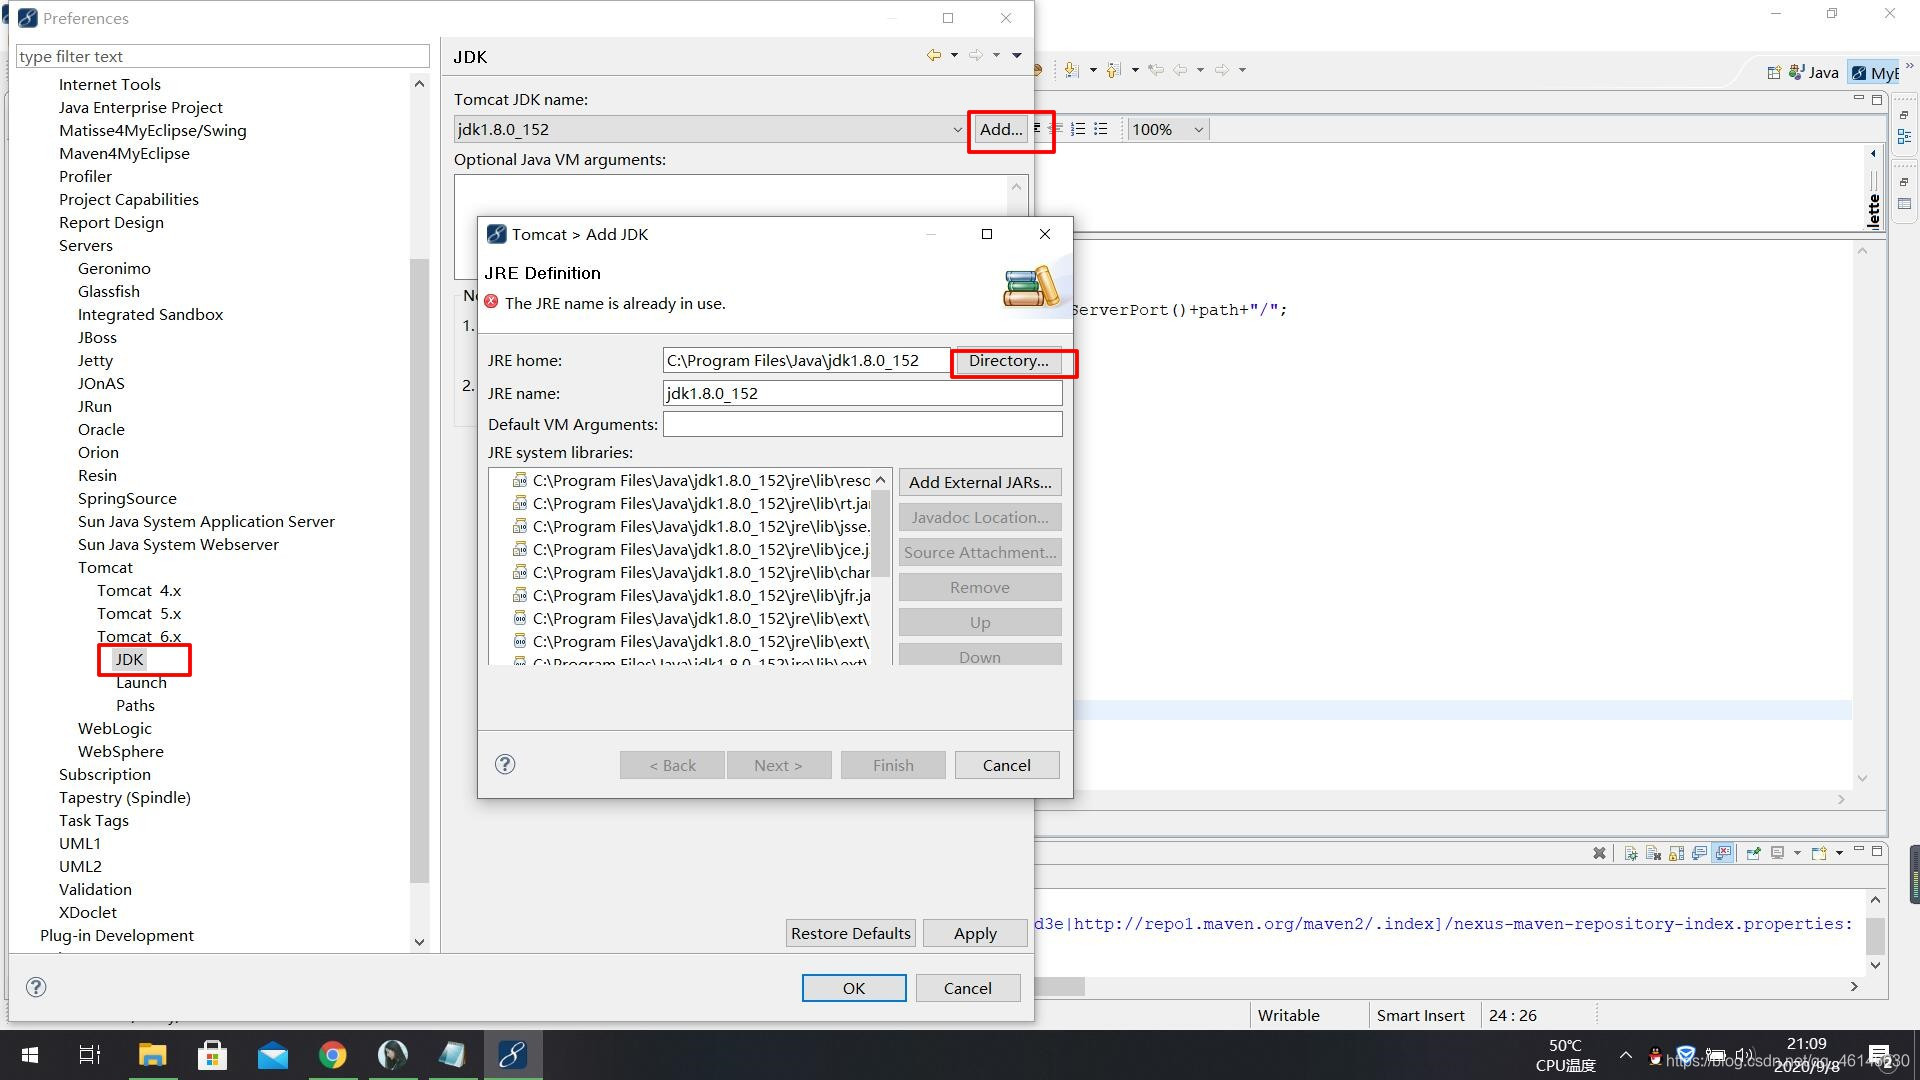1920x1080 pixels.
Task: Click the Default VM Arguments field
Action: [862, 424]
